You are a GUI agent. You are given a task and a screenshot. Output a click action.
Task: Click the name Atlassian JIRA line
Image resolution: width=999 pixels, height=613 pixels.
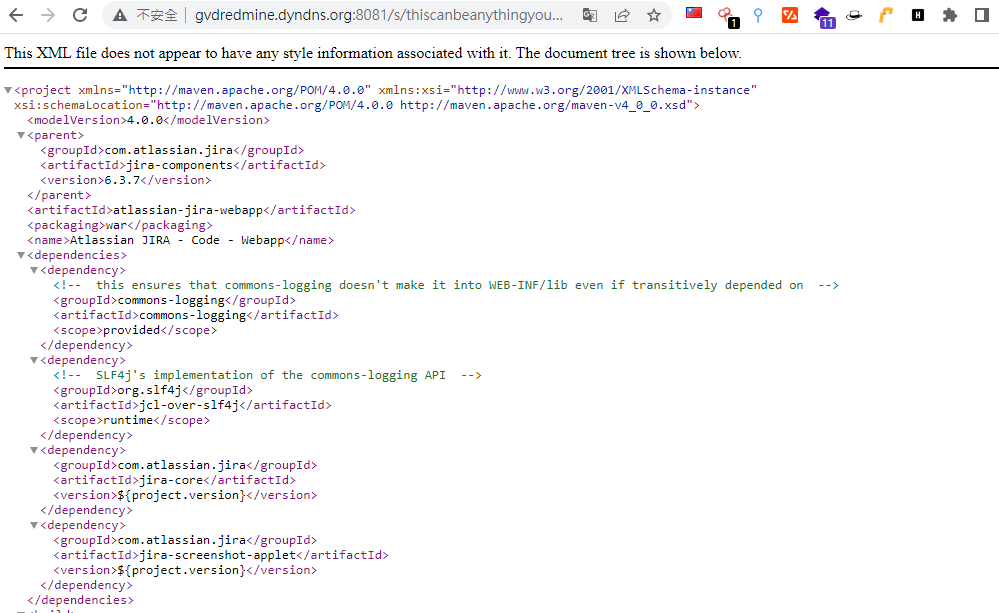[180, 240]
